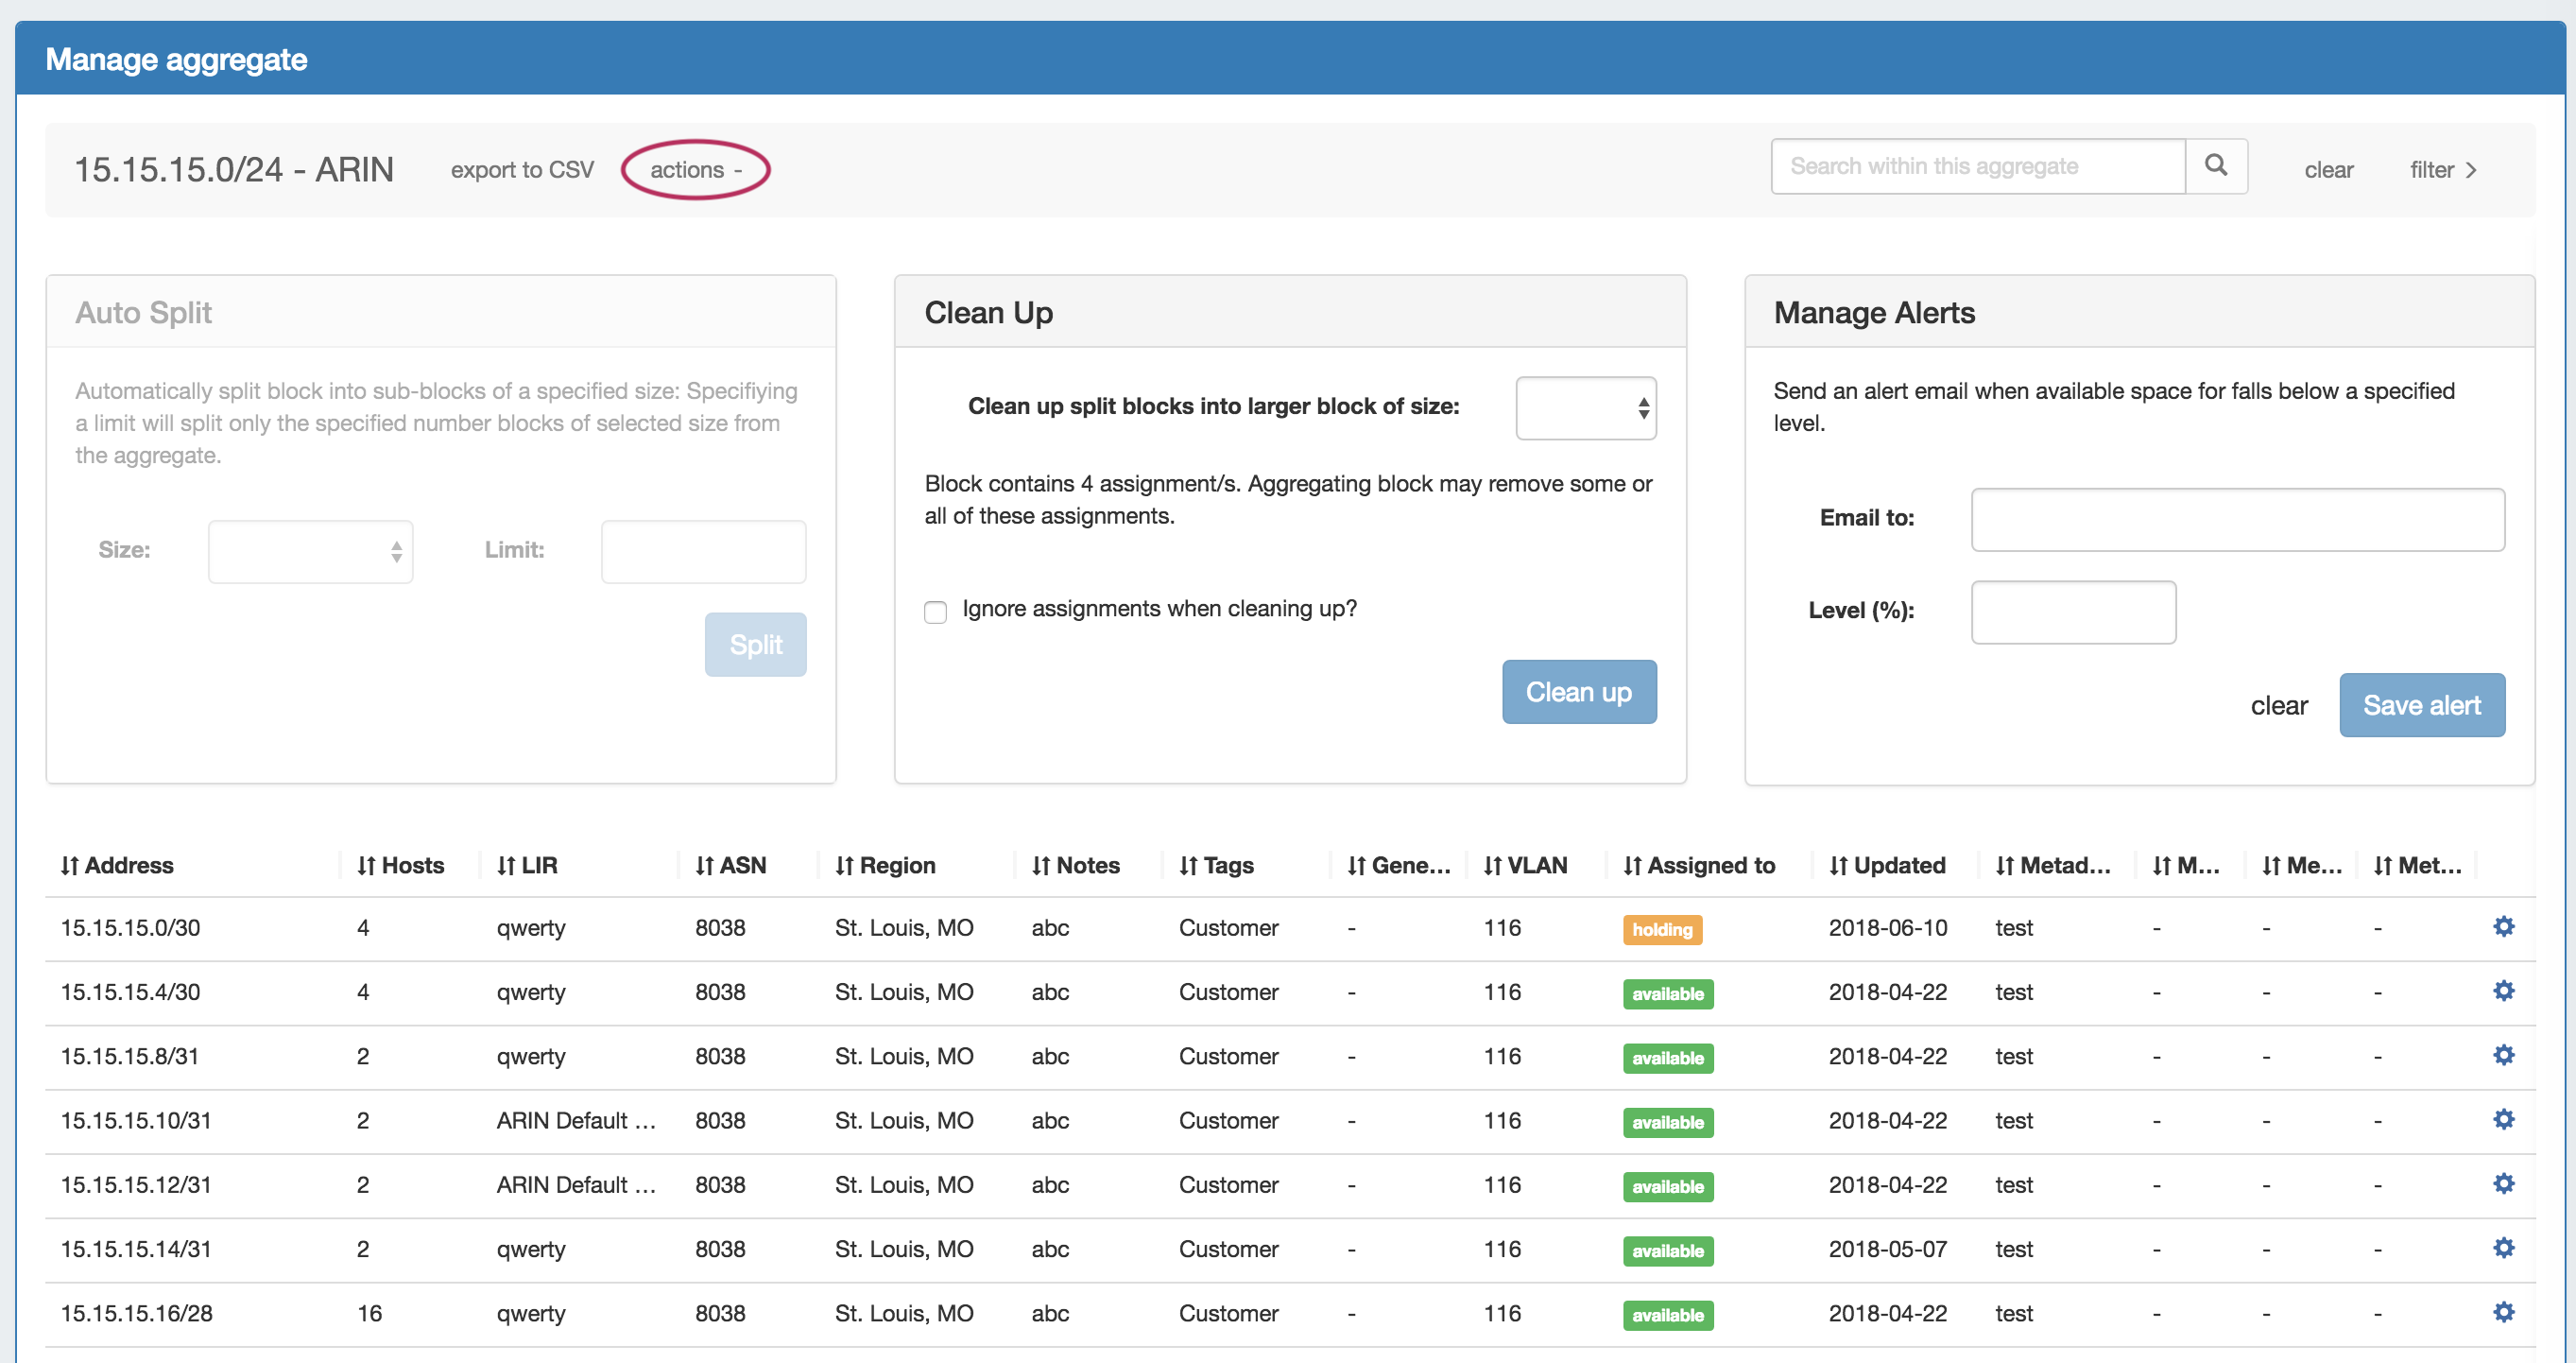This screenshot has width=2576, height=1363.
Task: Click the Save alert button
Action: click(x=2421, y=705)
